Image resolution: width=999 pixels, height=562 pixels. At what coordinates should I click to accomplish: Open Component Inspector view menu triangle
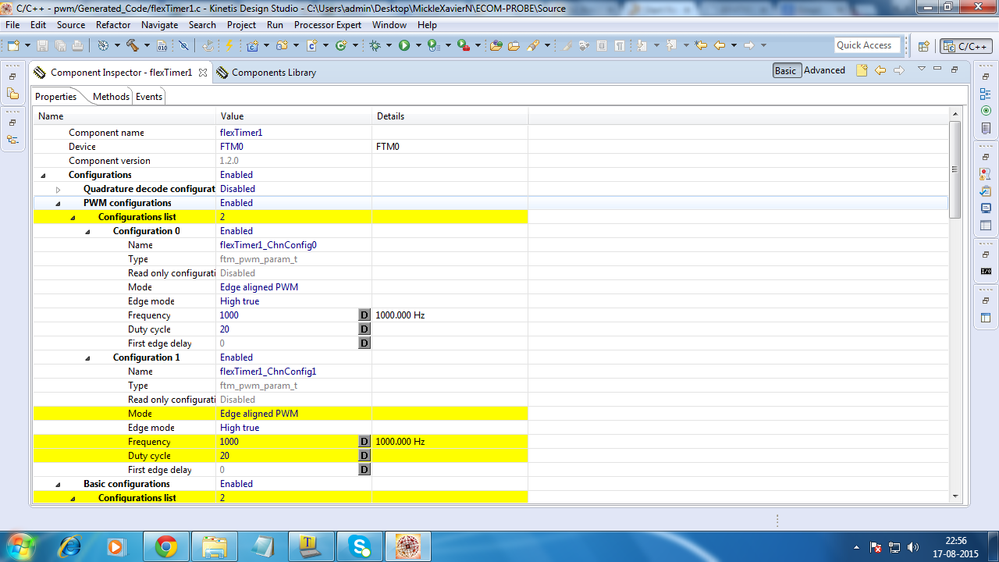tap(921, 69)
